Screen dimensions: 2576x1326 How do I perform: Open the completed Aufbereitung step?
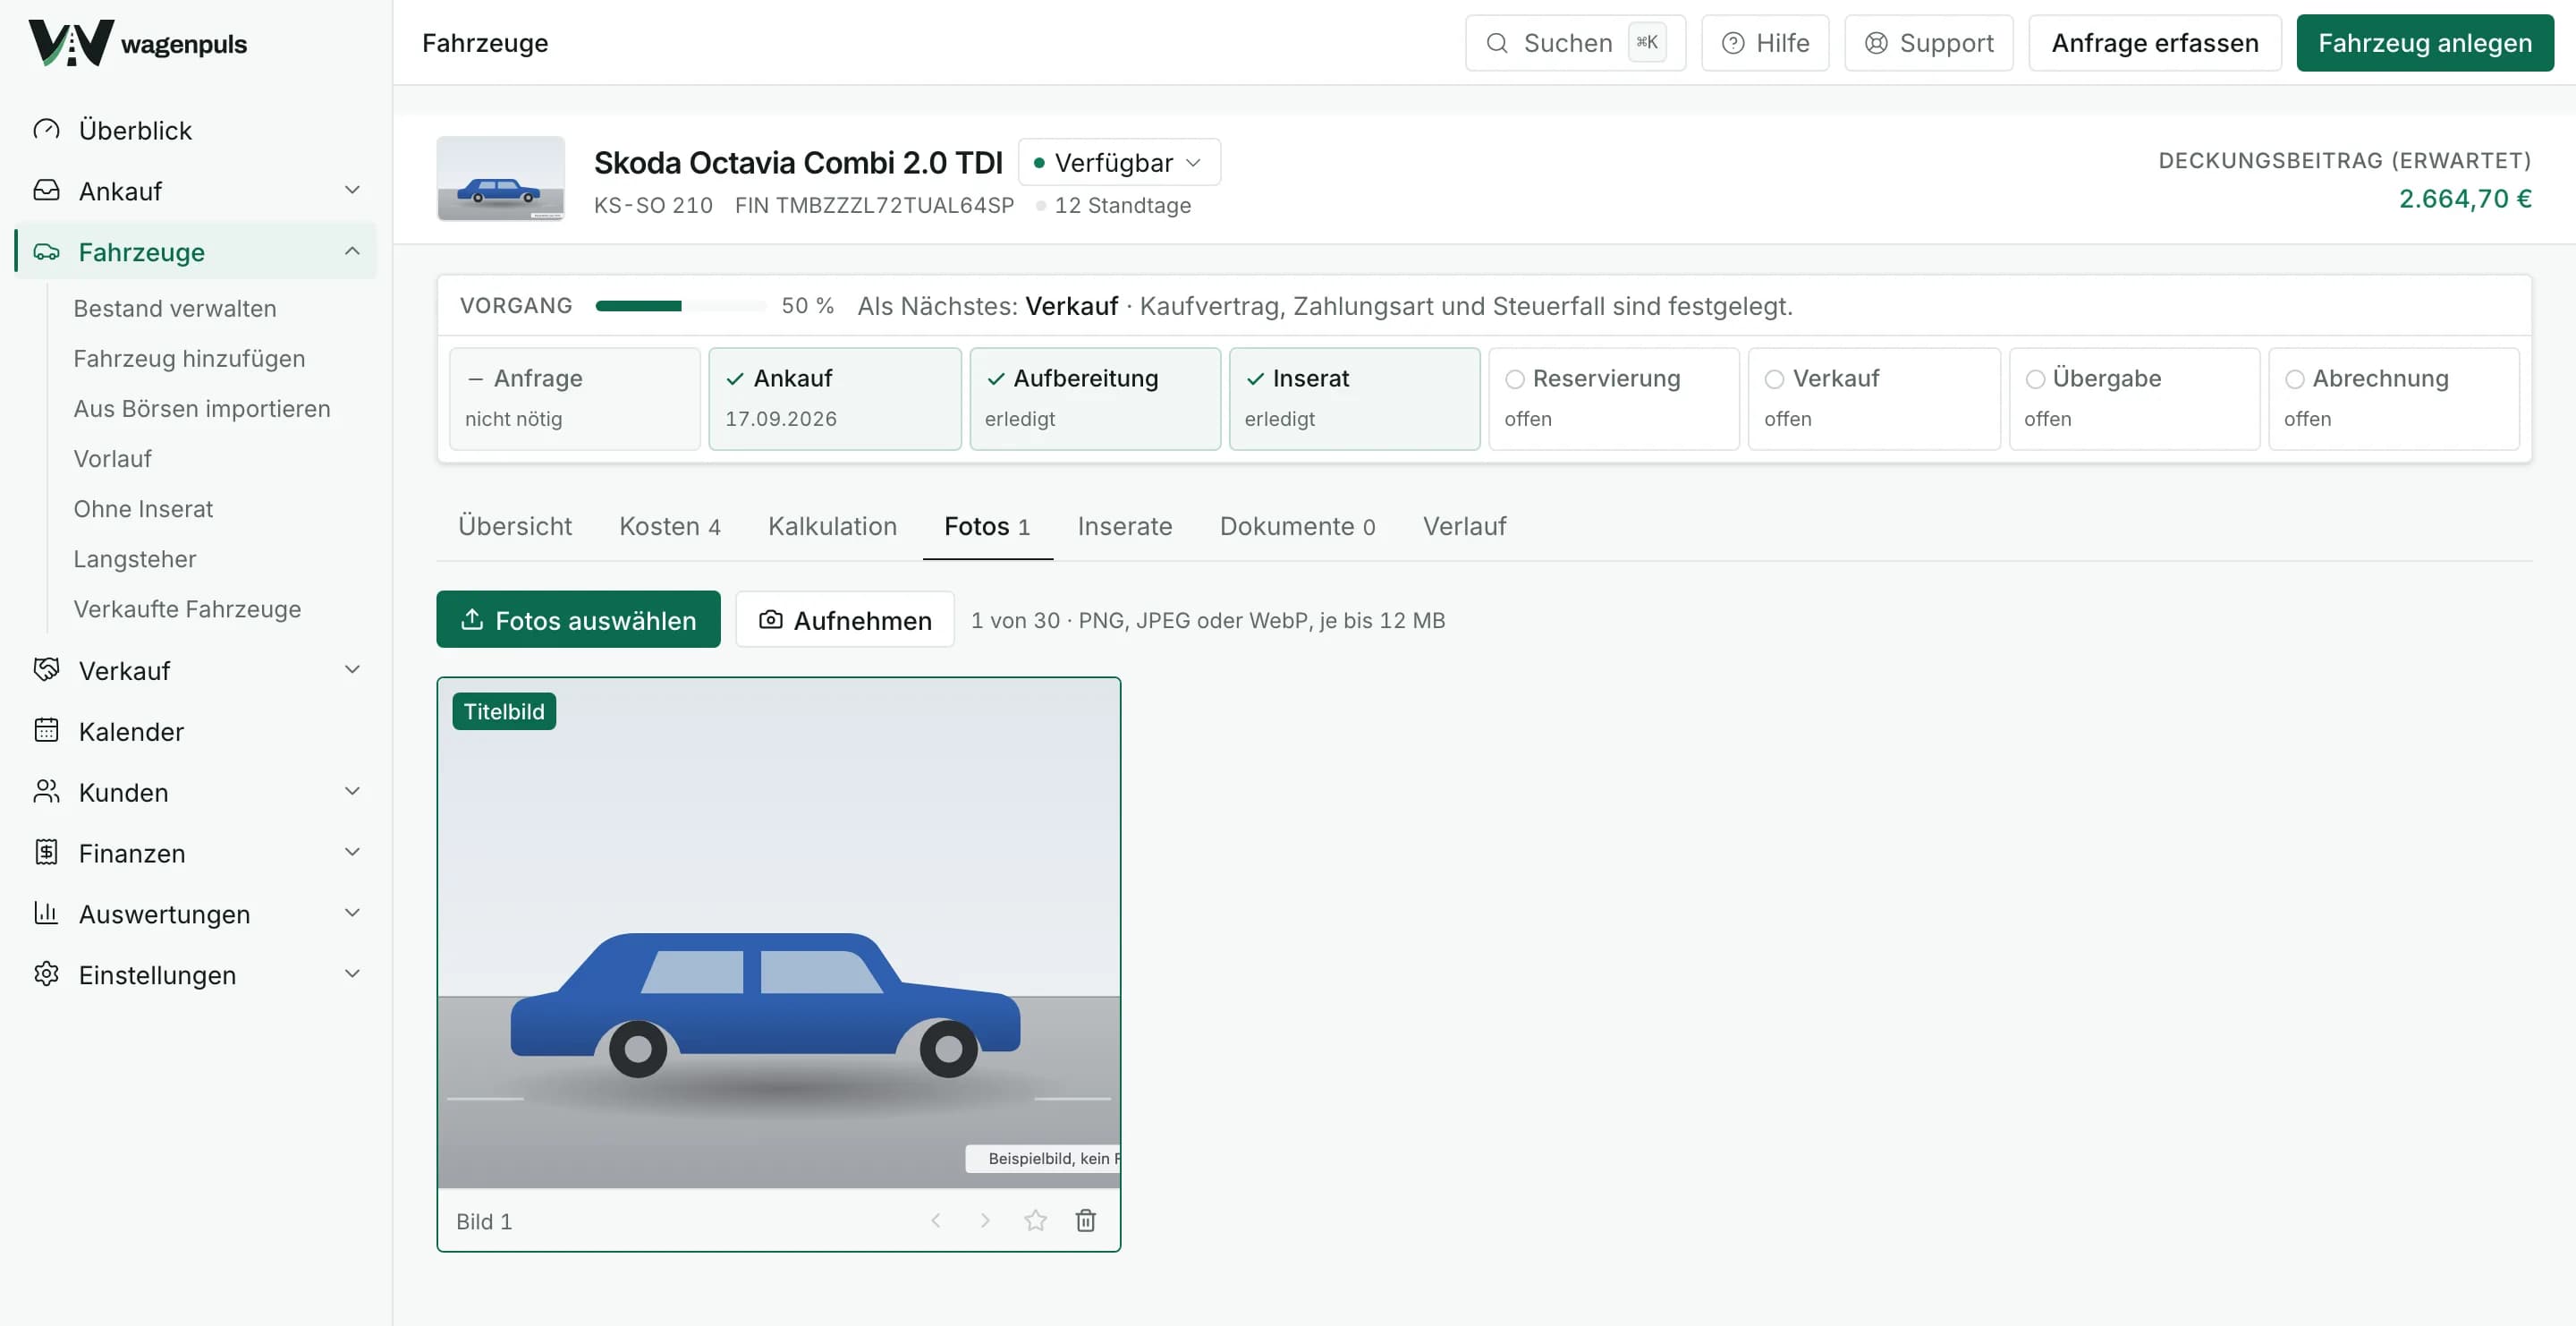(1095, 399)
